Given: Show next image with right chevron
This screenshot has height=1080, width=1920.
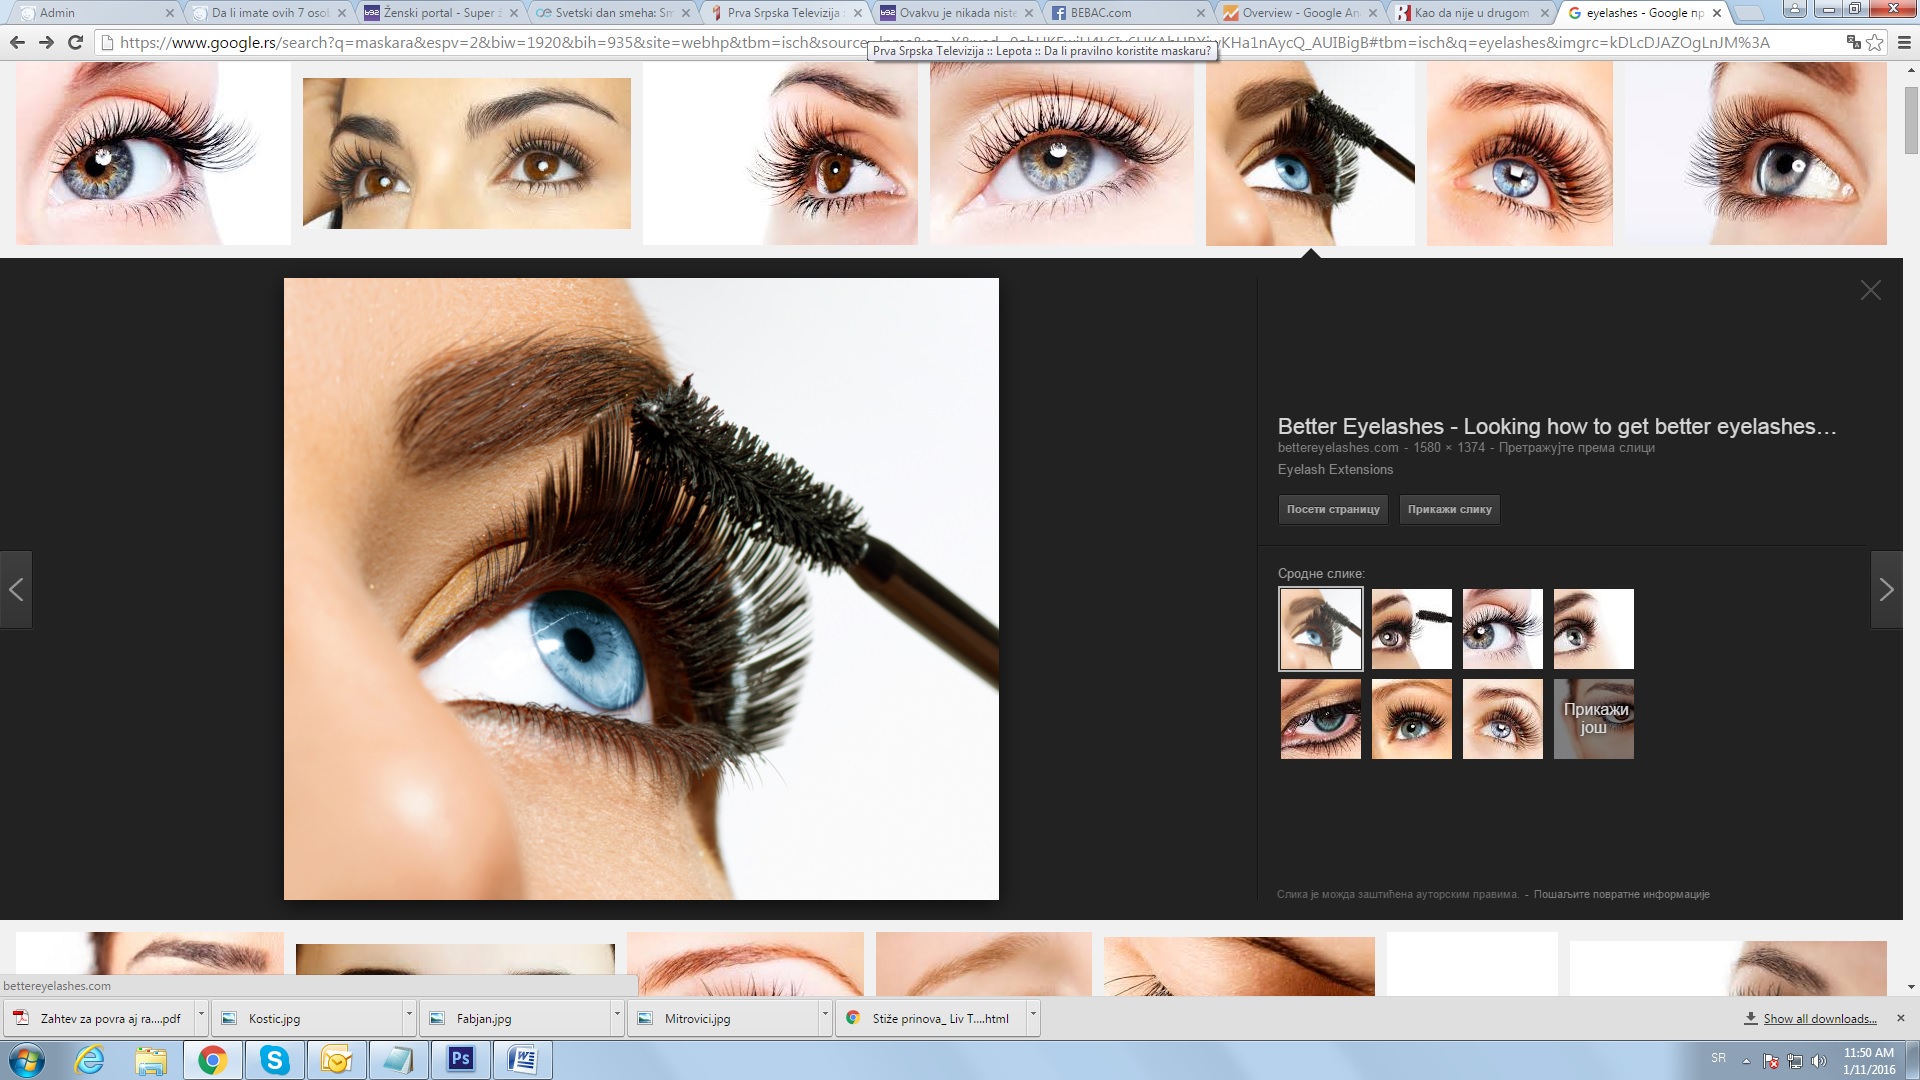Looking at the screenshot, I should (1886, 590).
